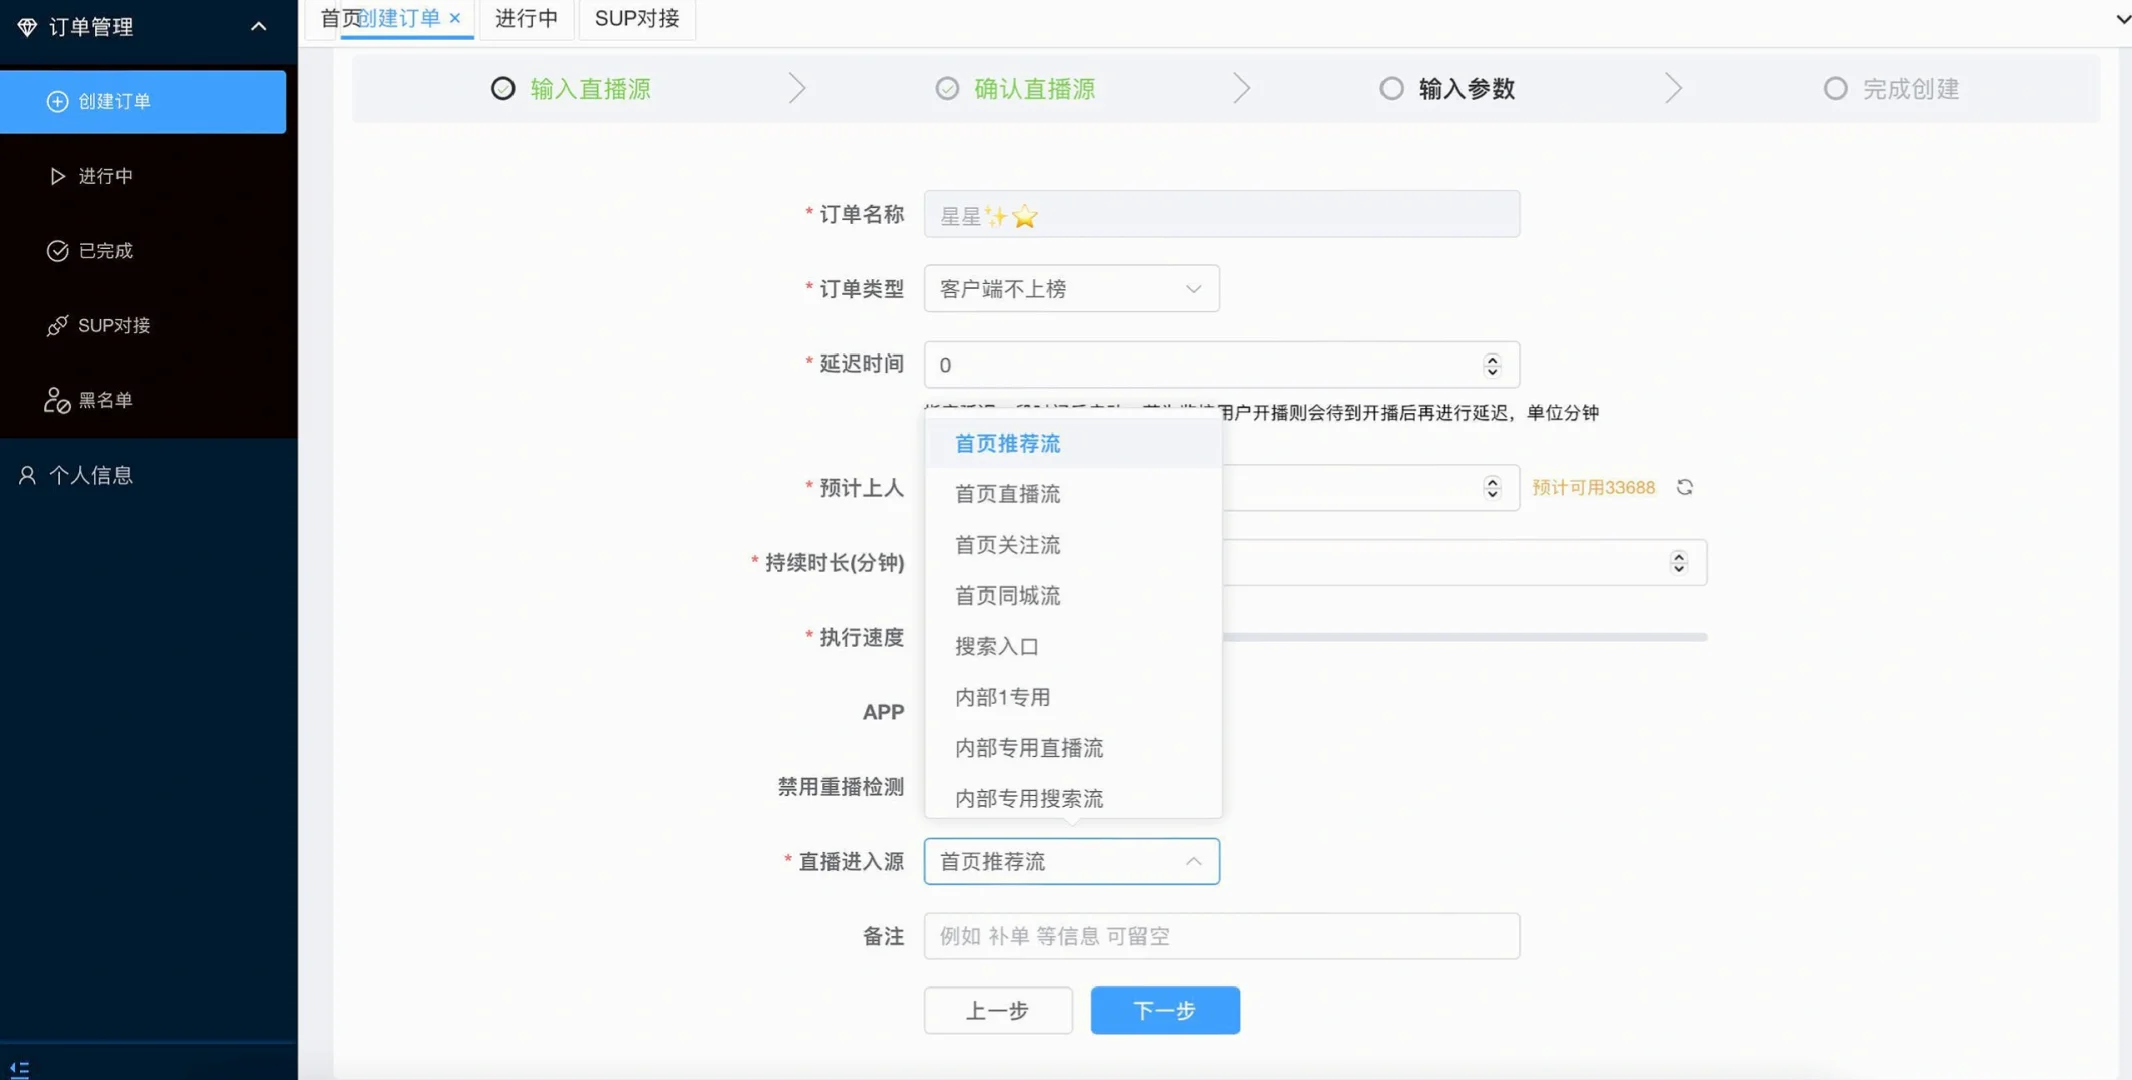This screenshot has height=1080, width=2132.
Task: Open the SUP对接 link icon in sidebar
Action: tap(55, 324)
